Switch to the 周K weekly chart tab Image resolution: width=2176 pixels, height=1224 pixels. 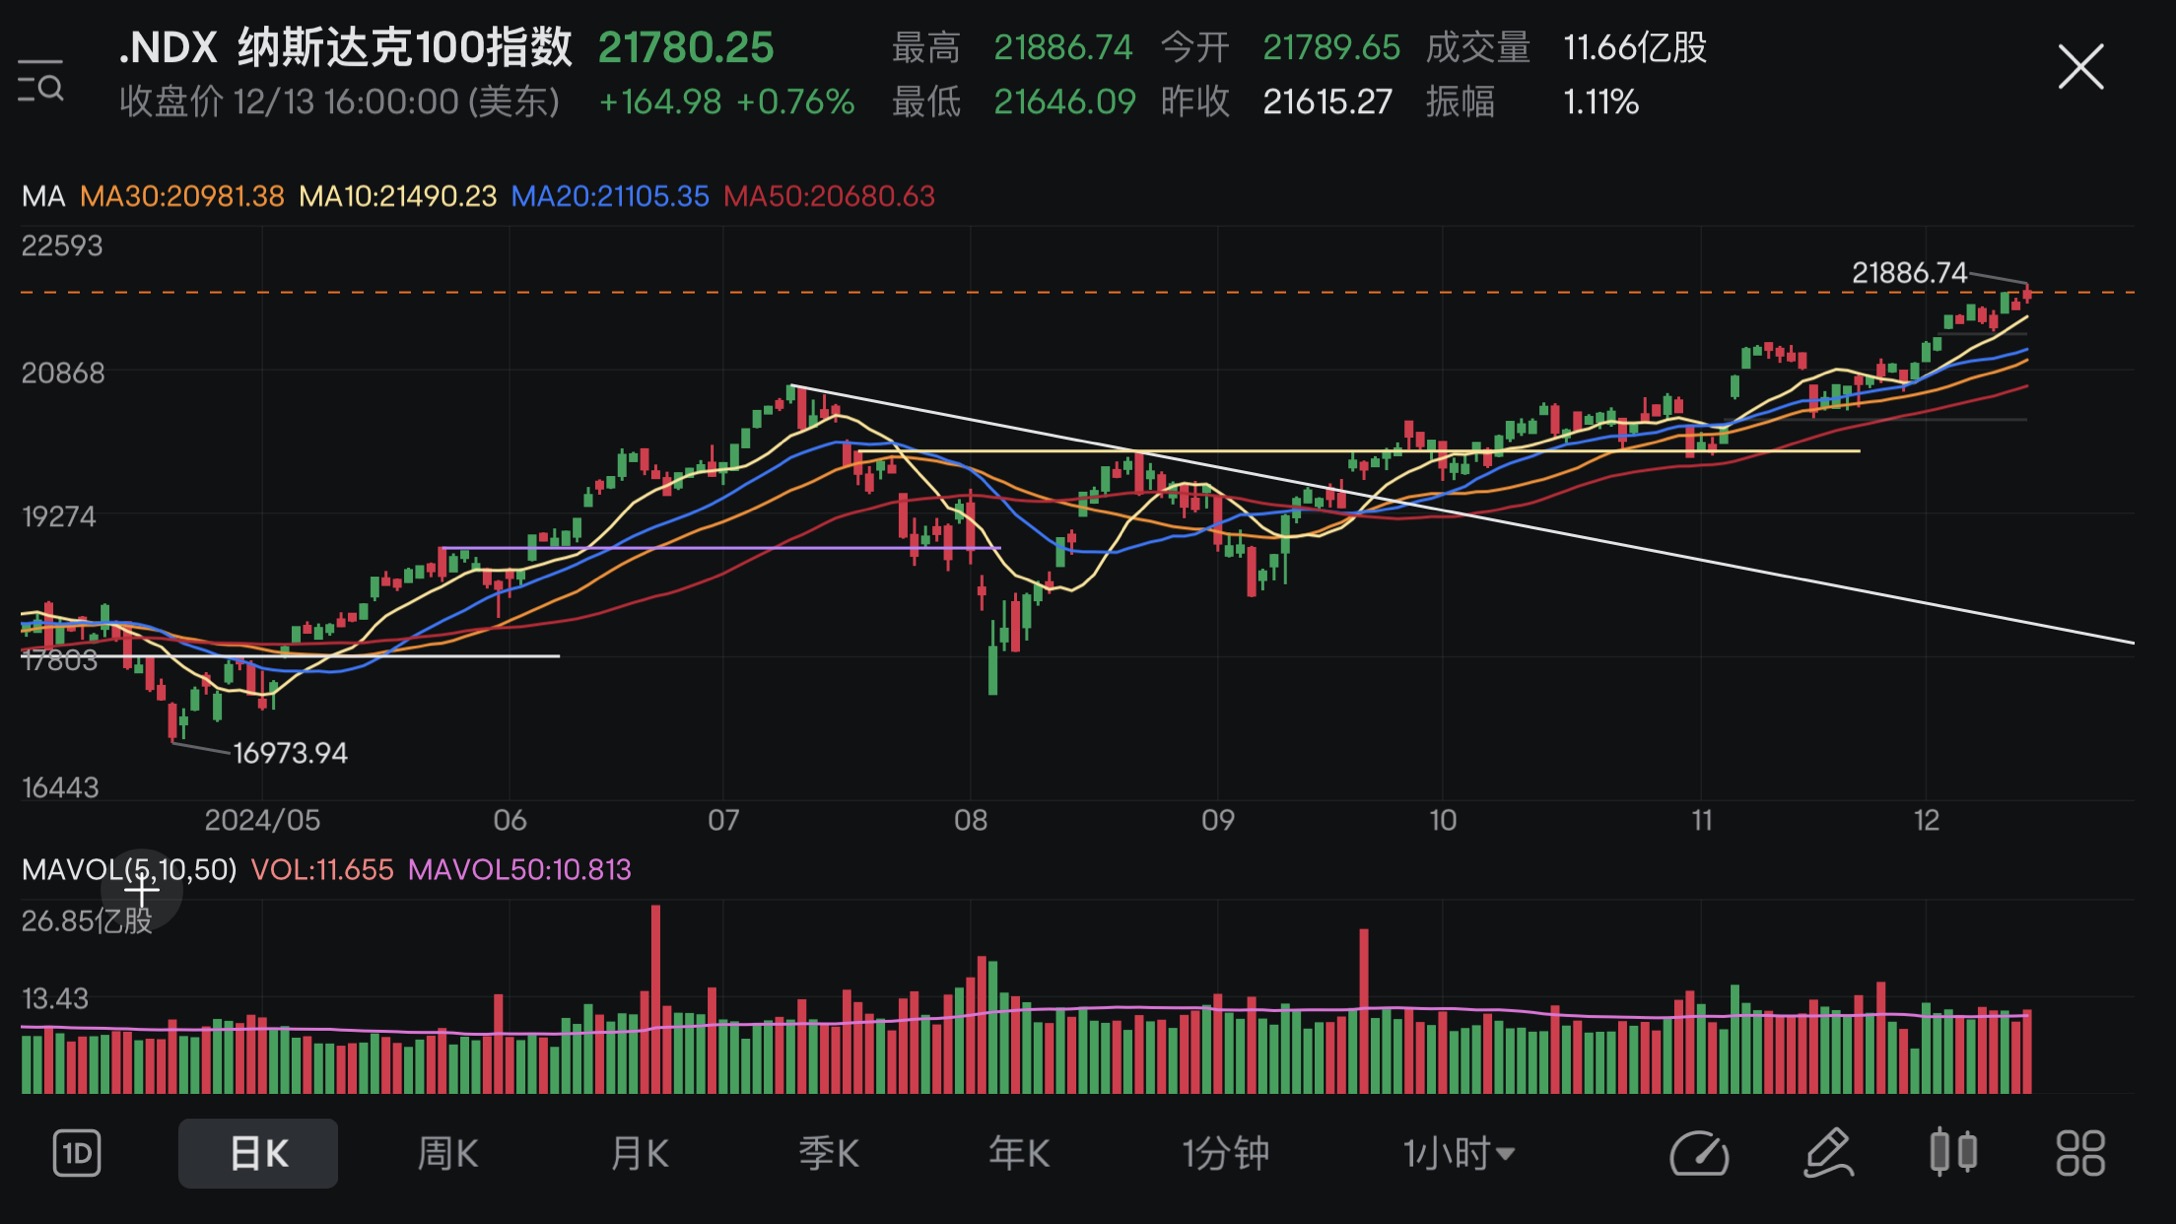tap(447, 1154)
